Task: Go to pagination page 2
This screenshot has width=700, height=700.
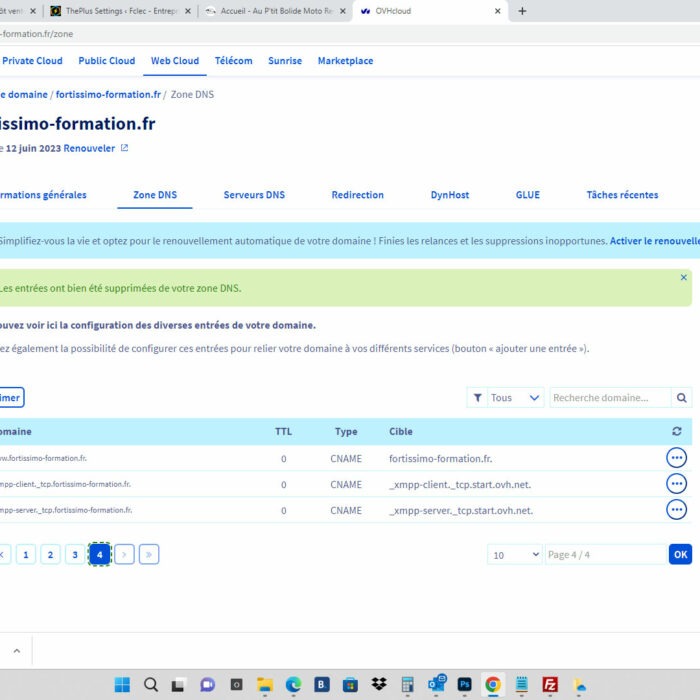Action: 50,554
